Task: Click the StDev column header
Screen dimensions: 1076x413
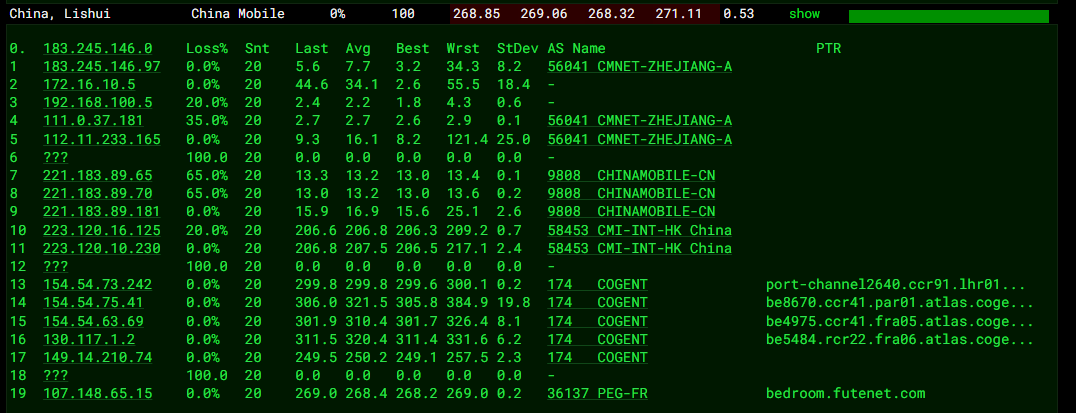Action: [517, 49]
